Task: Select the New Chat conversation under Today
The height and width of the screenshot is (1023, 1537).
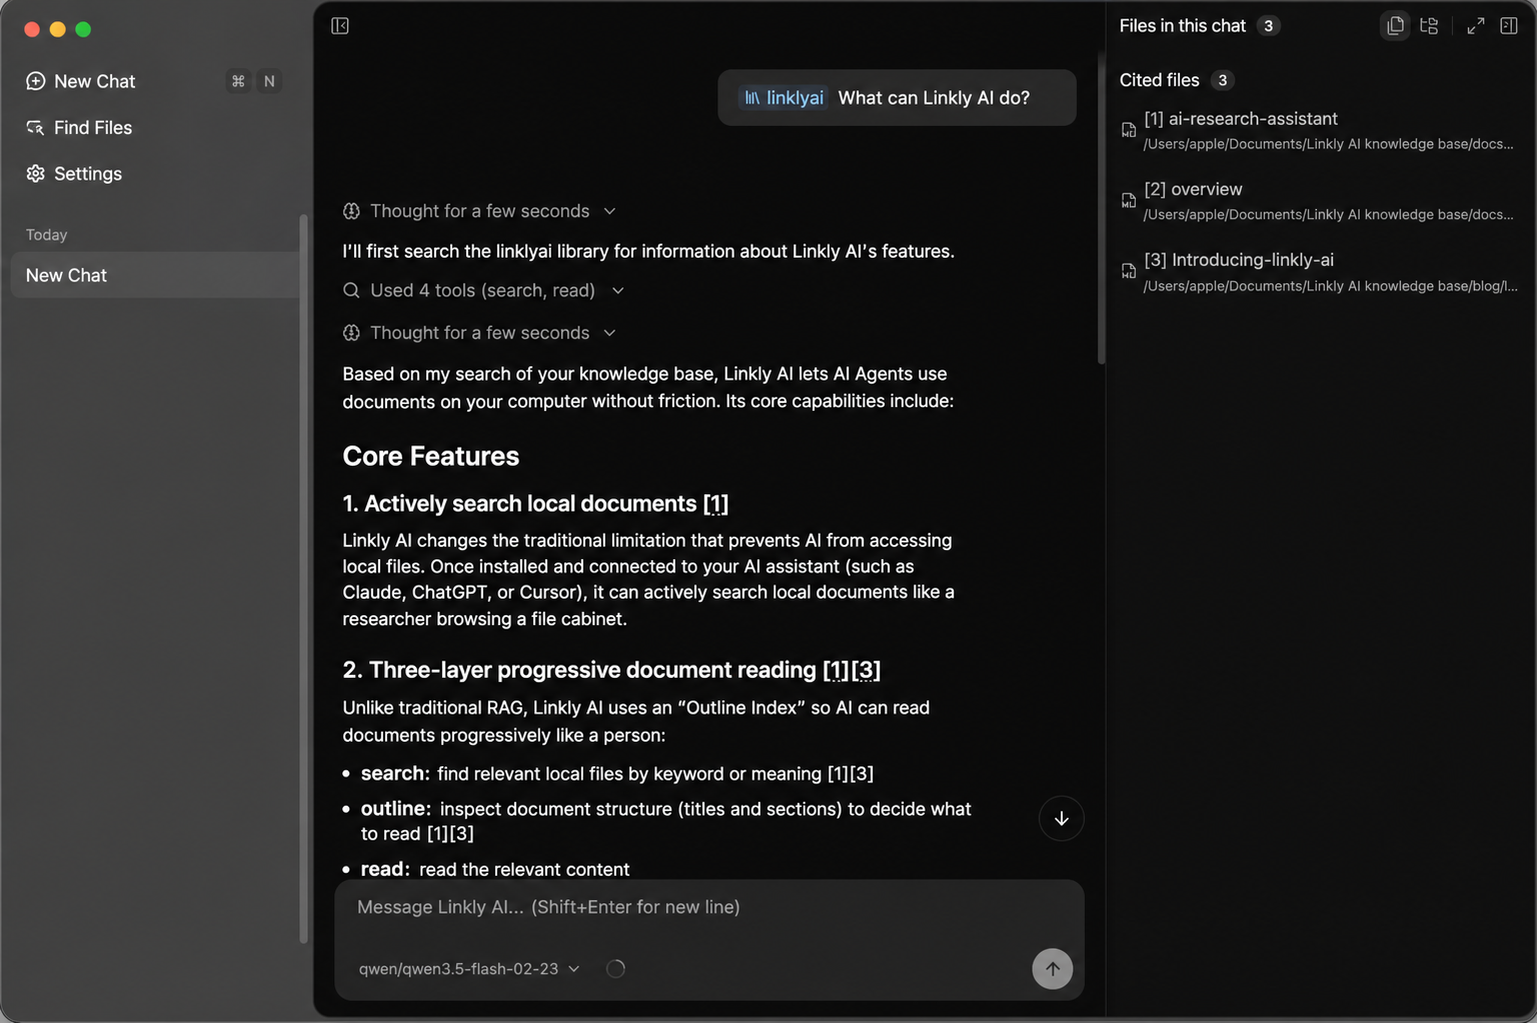Action: click(x=155, y=275)
